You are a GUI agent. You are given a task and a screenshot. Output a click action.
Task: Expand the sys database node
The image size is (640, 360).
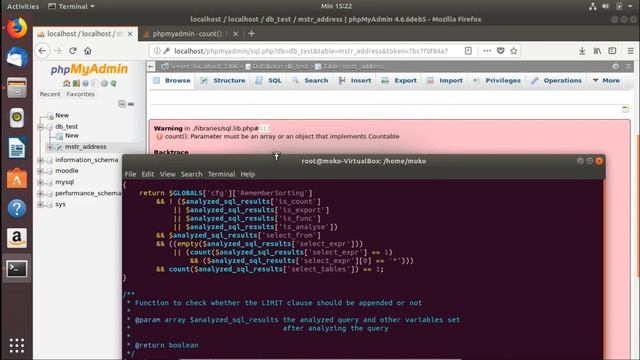[x=41, y=204]
